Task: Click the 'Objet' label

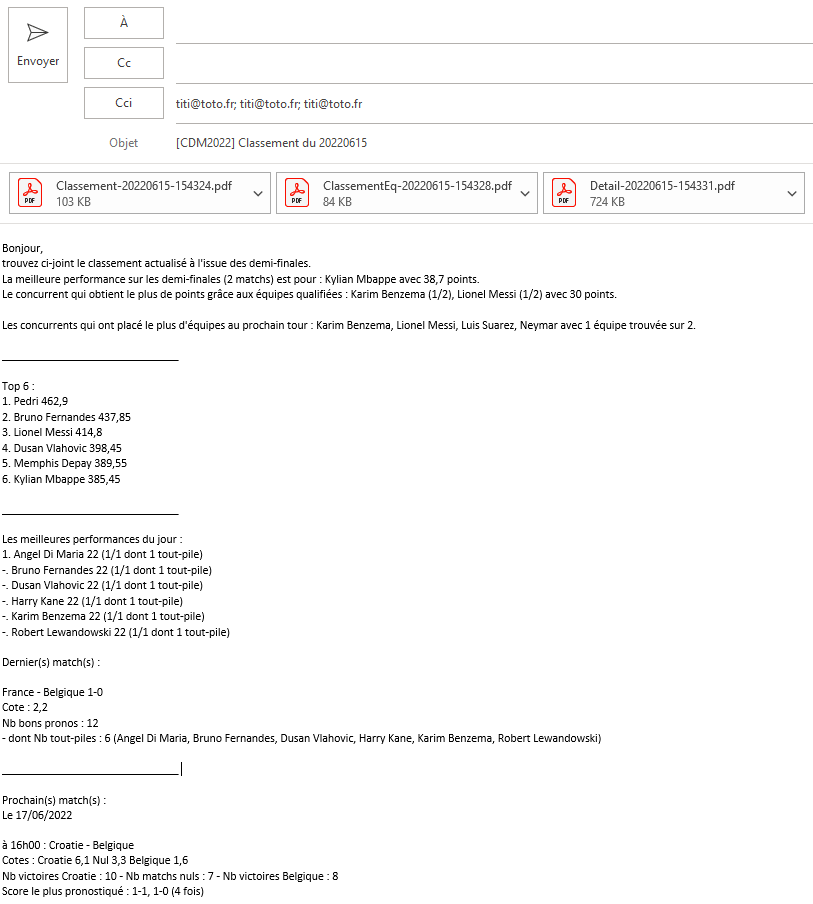Action: coord(123,143)
